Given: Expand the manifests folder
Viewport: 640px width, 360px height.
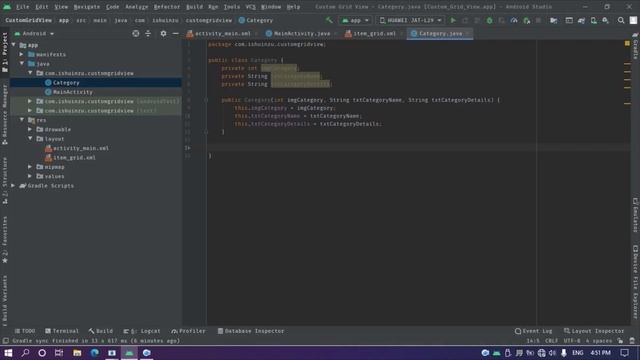Looking at the screenshot, I should click(22, 54).
